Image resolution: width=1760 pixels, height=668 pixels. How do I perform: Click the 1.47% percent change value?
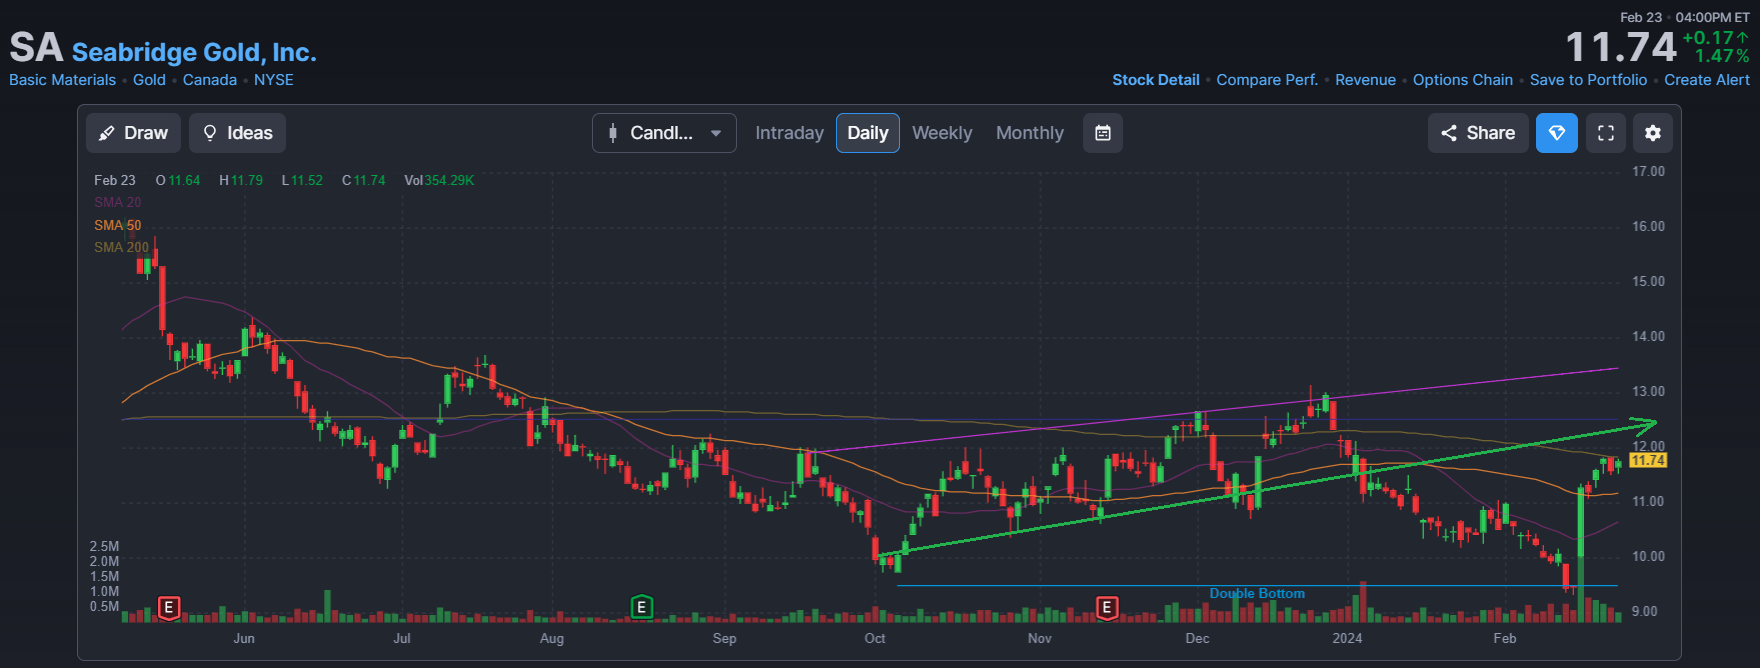click(x=1722, y=56)
